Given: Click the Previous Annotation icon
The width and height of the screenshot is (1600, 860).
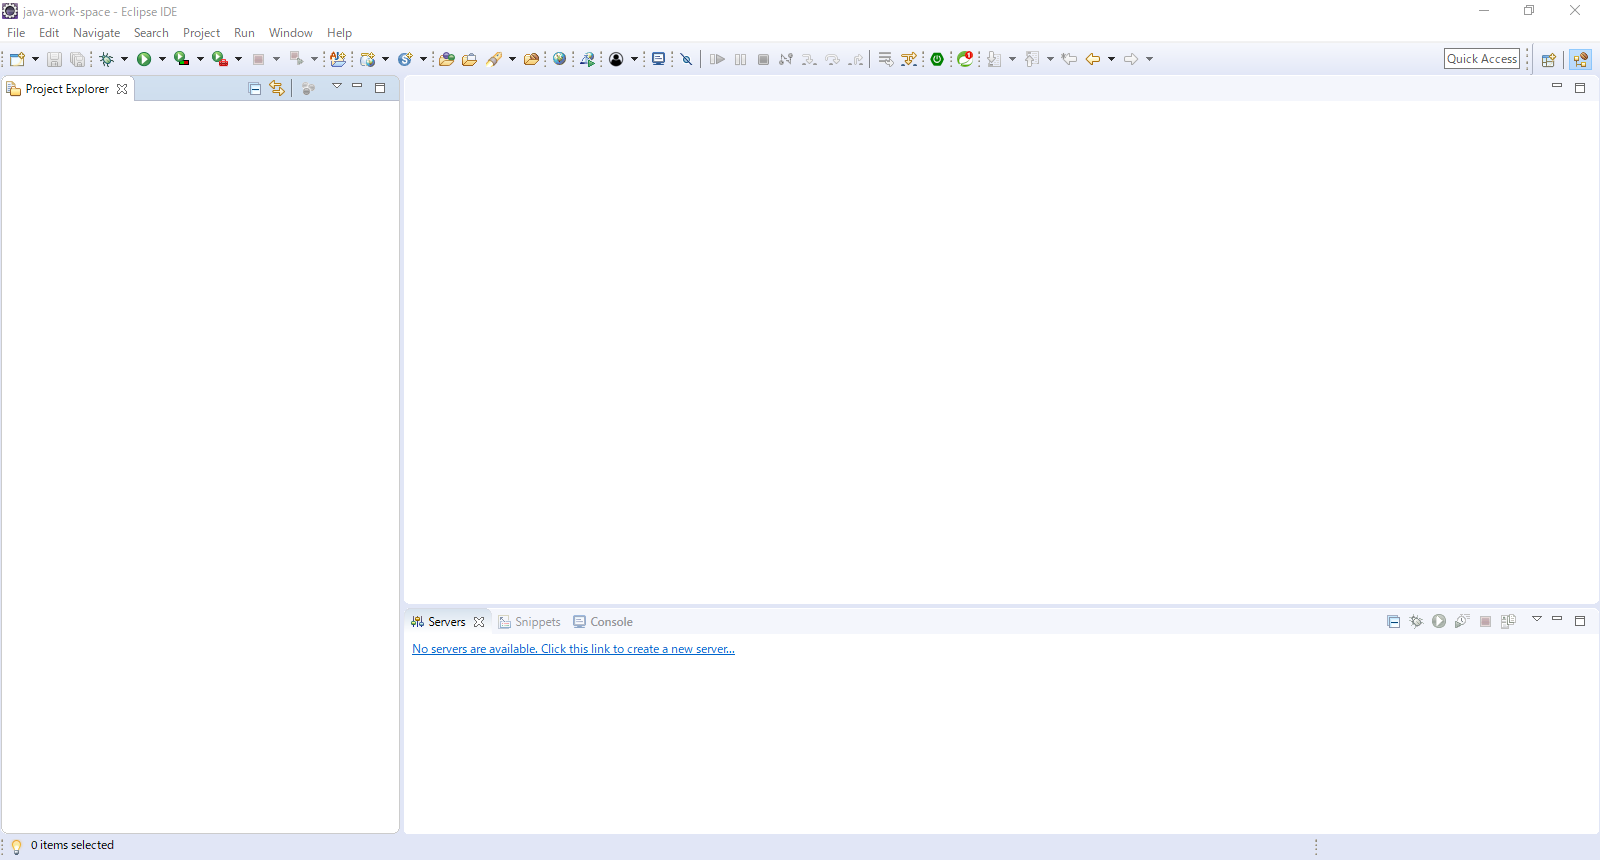Looking at the screenshot, I should coord(1032,59).
